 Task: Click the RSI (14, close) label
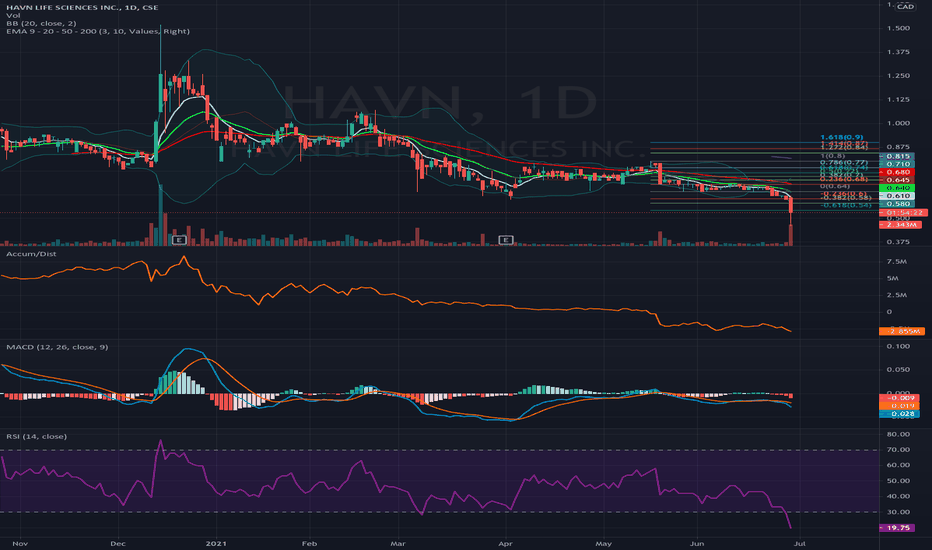(36, 436)
